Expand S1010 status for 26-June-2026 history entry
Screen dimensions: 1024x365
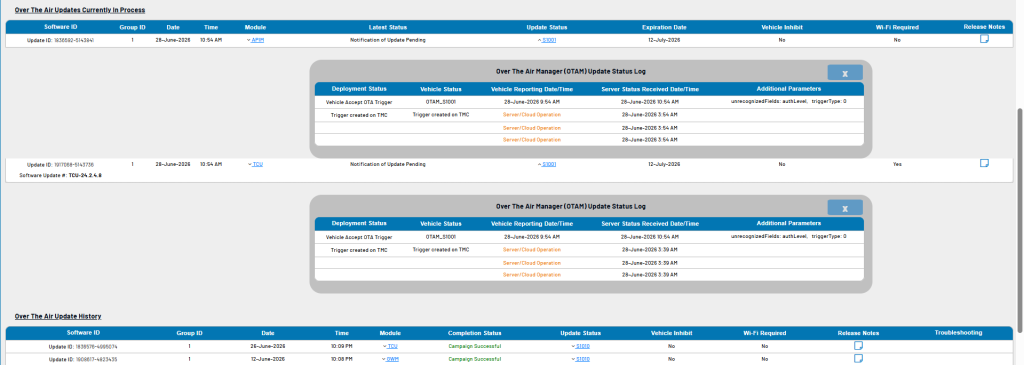coord(581,346)
